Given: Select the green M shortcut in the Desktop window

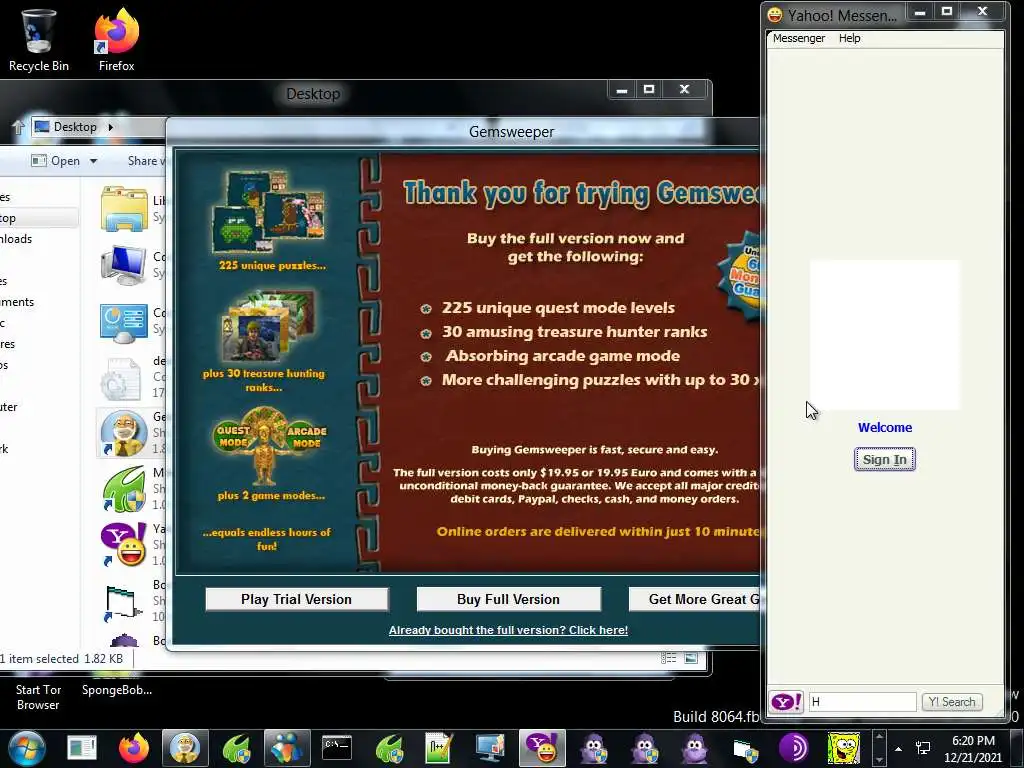Looking at the screenshot, I should pos(124,489).
